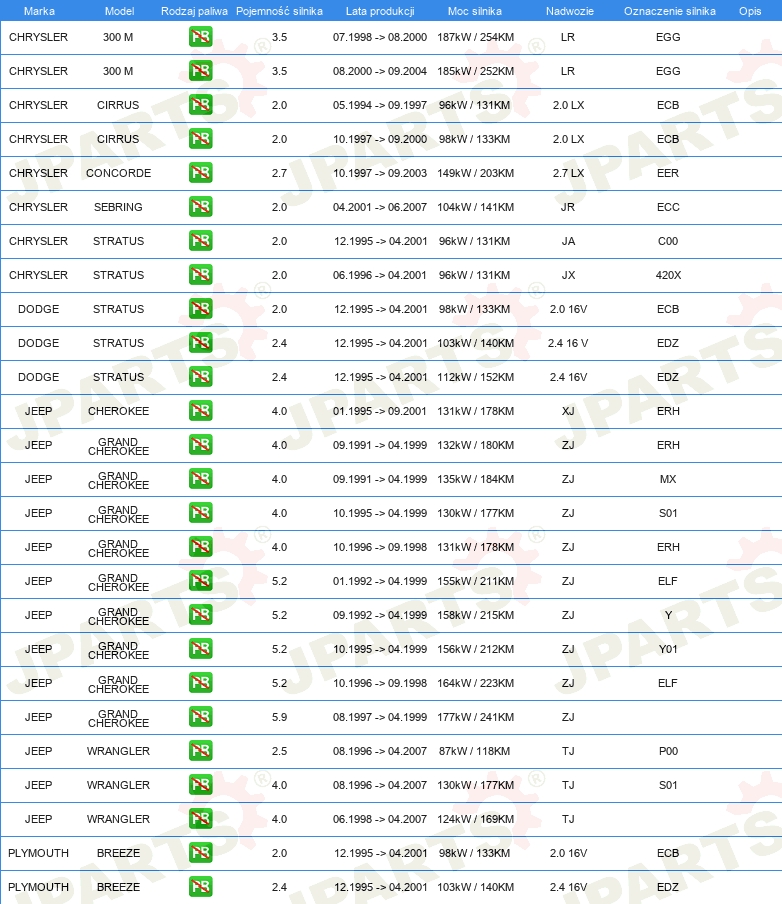Click fuel icon in 300 M 187kW row
The height and width of the screenshot is (904, 782).
(201, 37)
